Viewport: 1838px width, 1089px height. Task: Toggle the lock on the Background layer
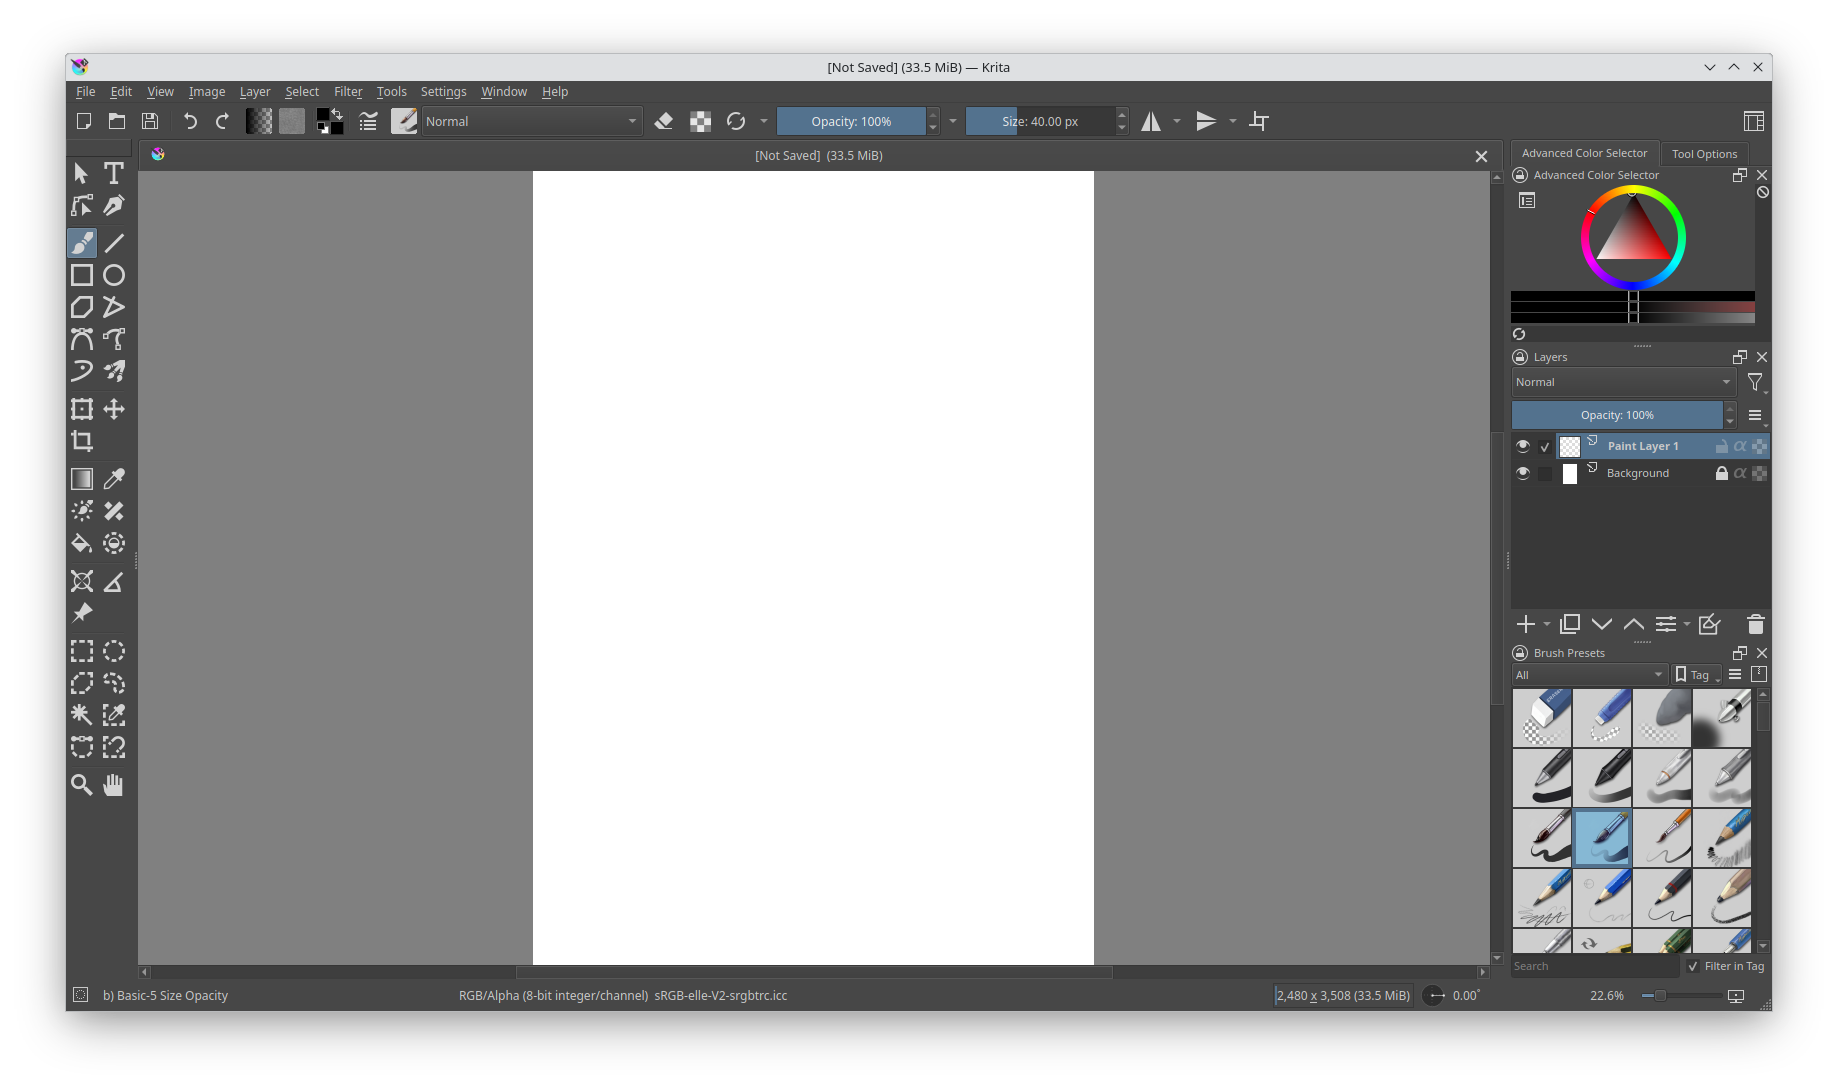pyautogui.click(x=1721, y=473)
